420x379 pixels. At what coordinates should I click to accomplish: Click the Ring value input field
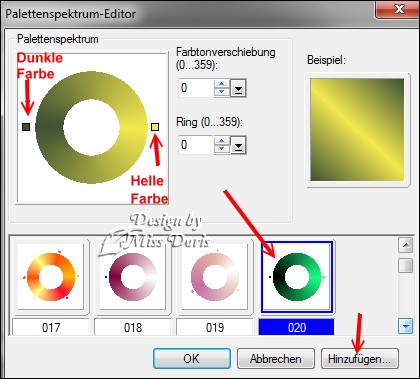click(196, 145)
